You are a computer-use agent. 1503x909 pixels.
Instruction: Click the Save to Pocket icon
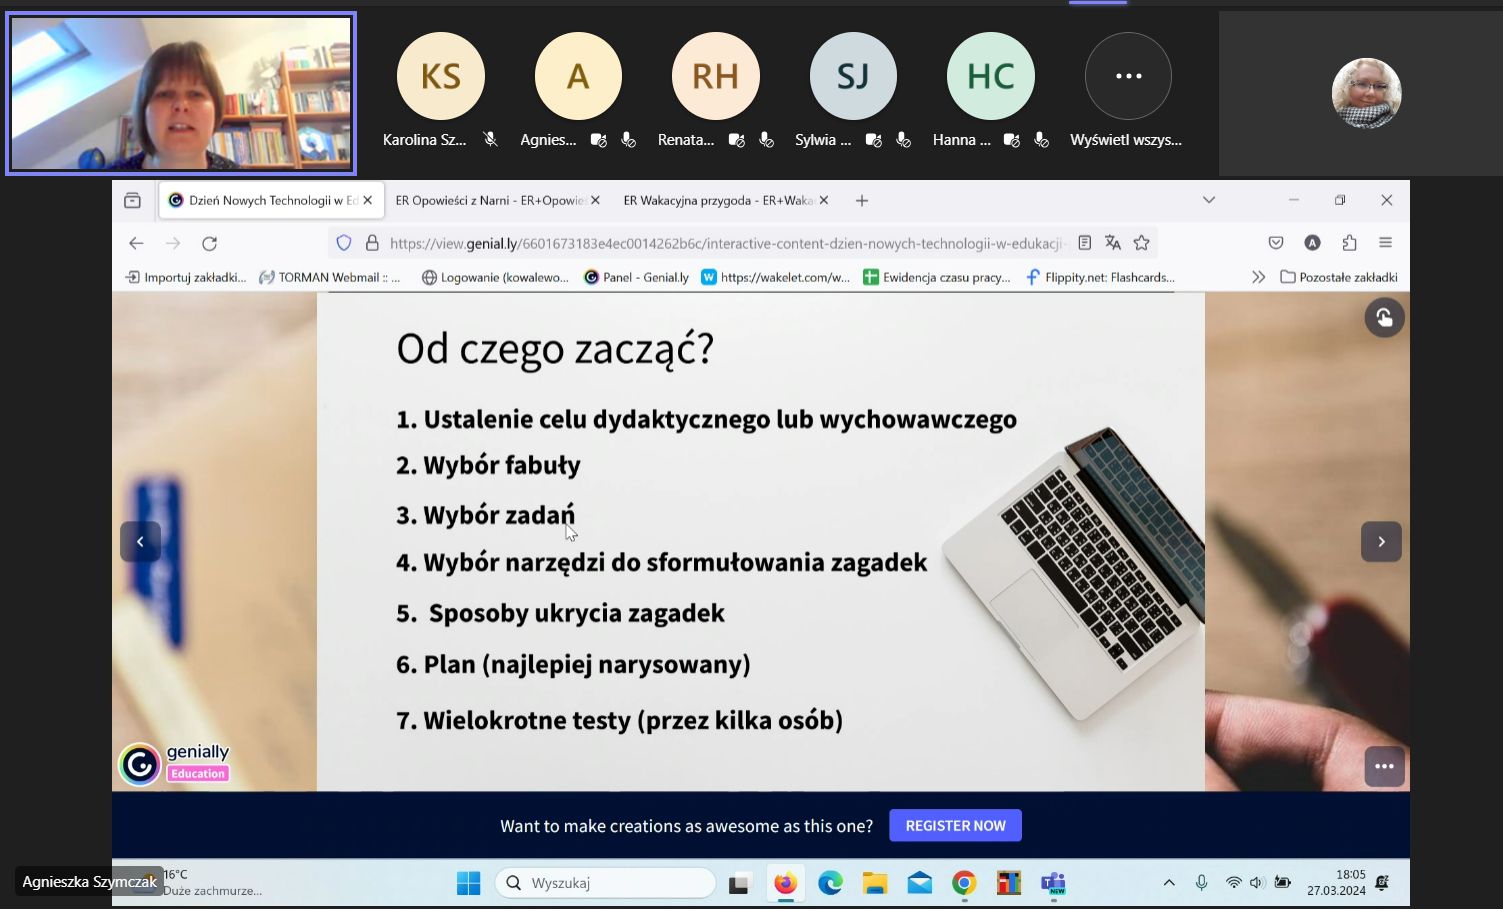click(1276, 243)
